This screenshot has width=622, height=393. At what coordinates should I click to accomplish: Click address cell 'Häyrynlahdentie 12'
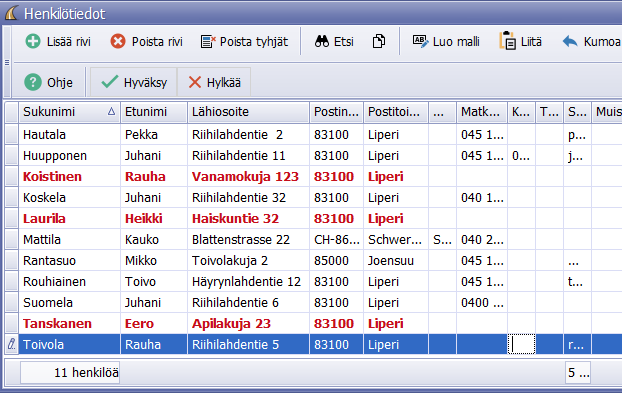(x=248, y=282)
